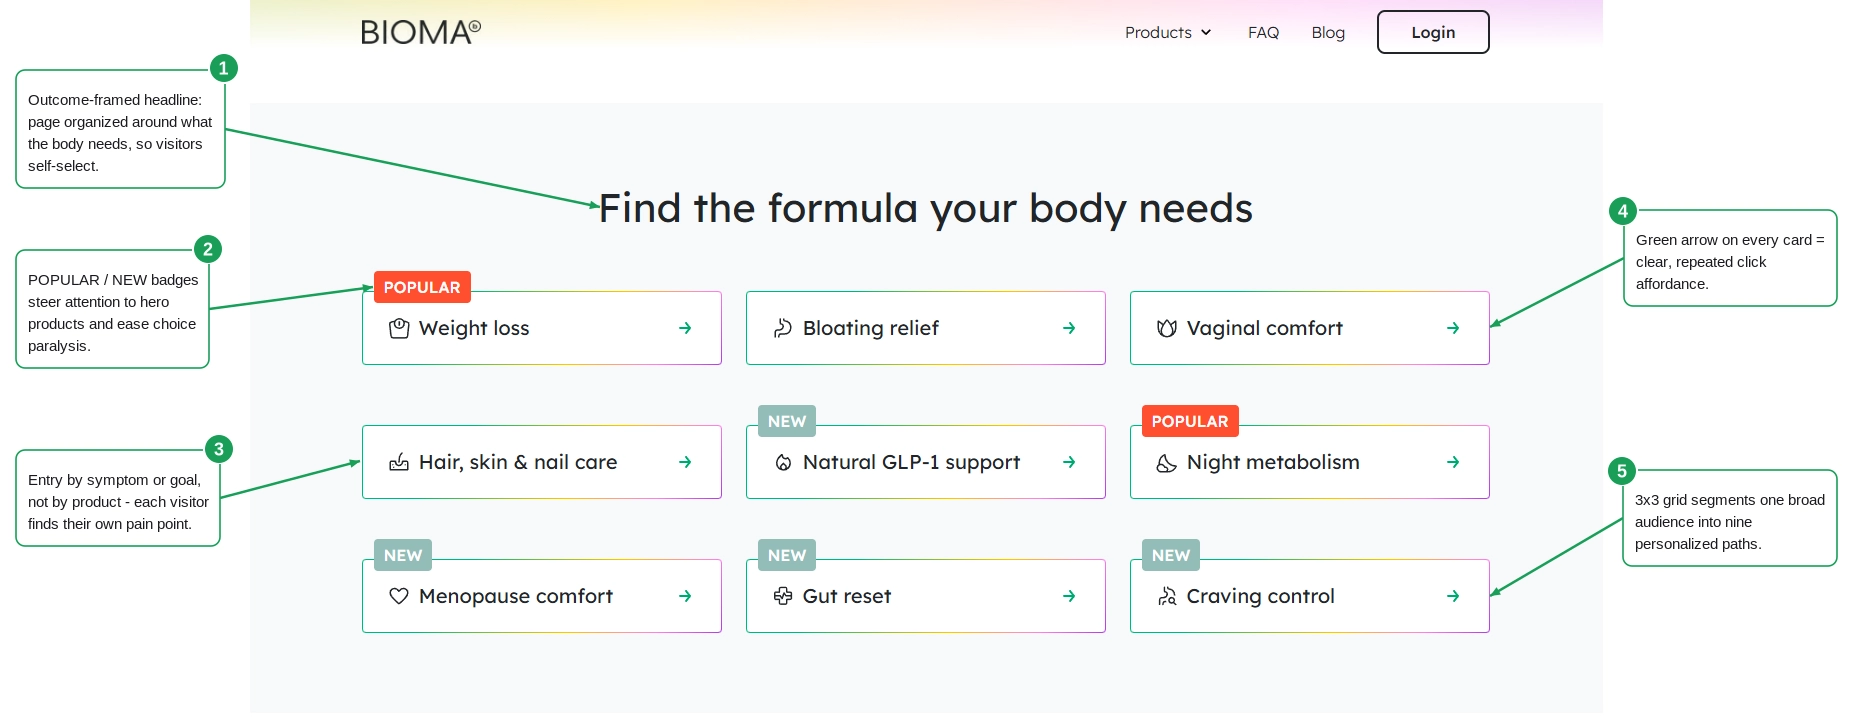Image resolution: width=1853 pixels, height=725 pixels.
Task: Click the Vaginal comfort flower icon
Action: [1167, 328]
